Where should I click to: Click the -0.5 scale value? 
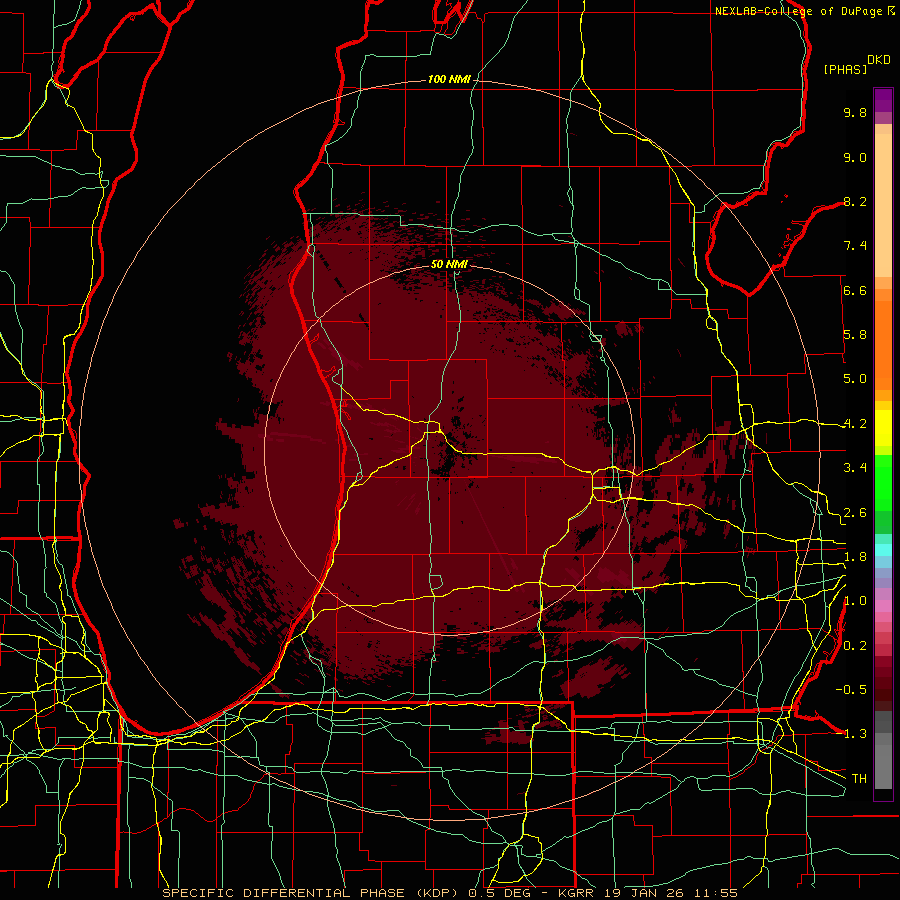point(851,690)
